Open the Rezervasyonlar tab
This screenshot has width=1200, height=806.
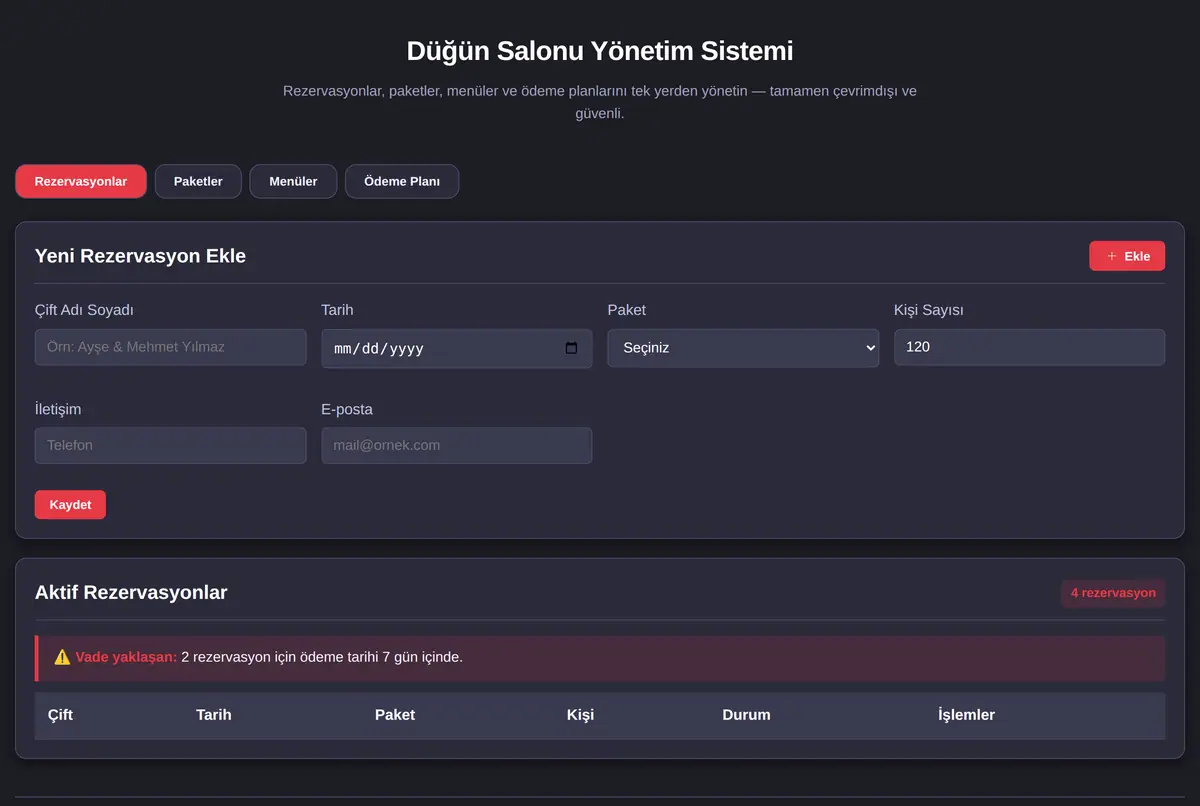click(81, 181)
